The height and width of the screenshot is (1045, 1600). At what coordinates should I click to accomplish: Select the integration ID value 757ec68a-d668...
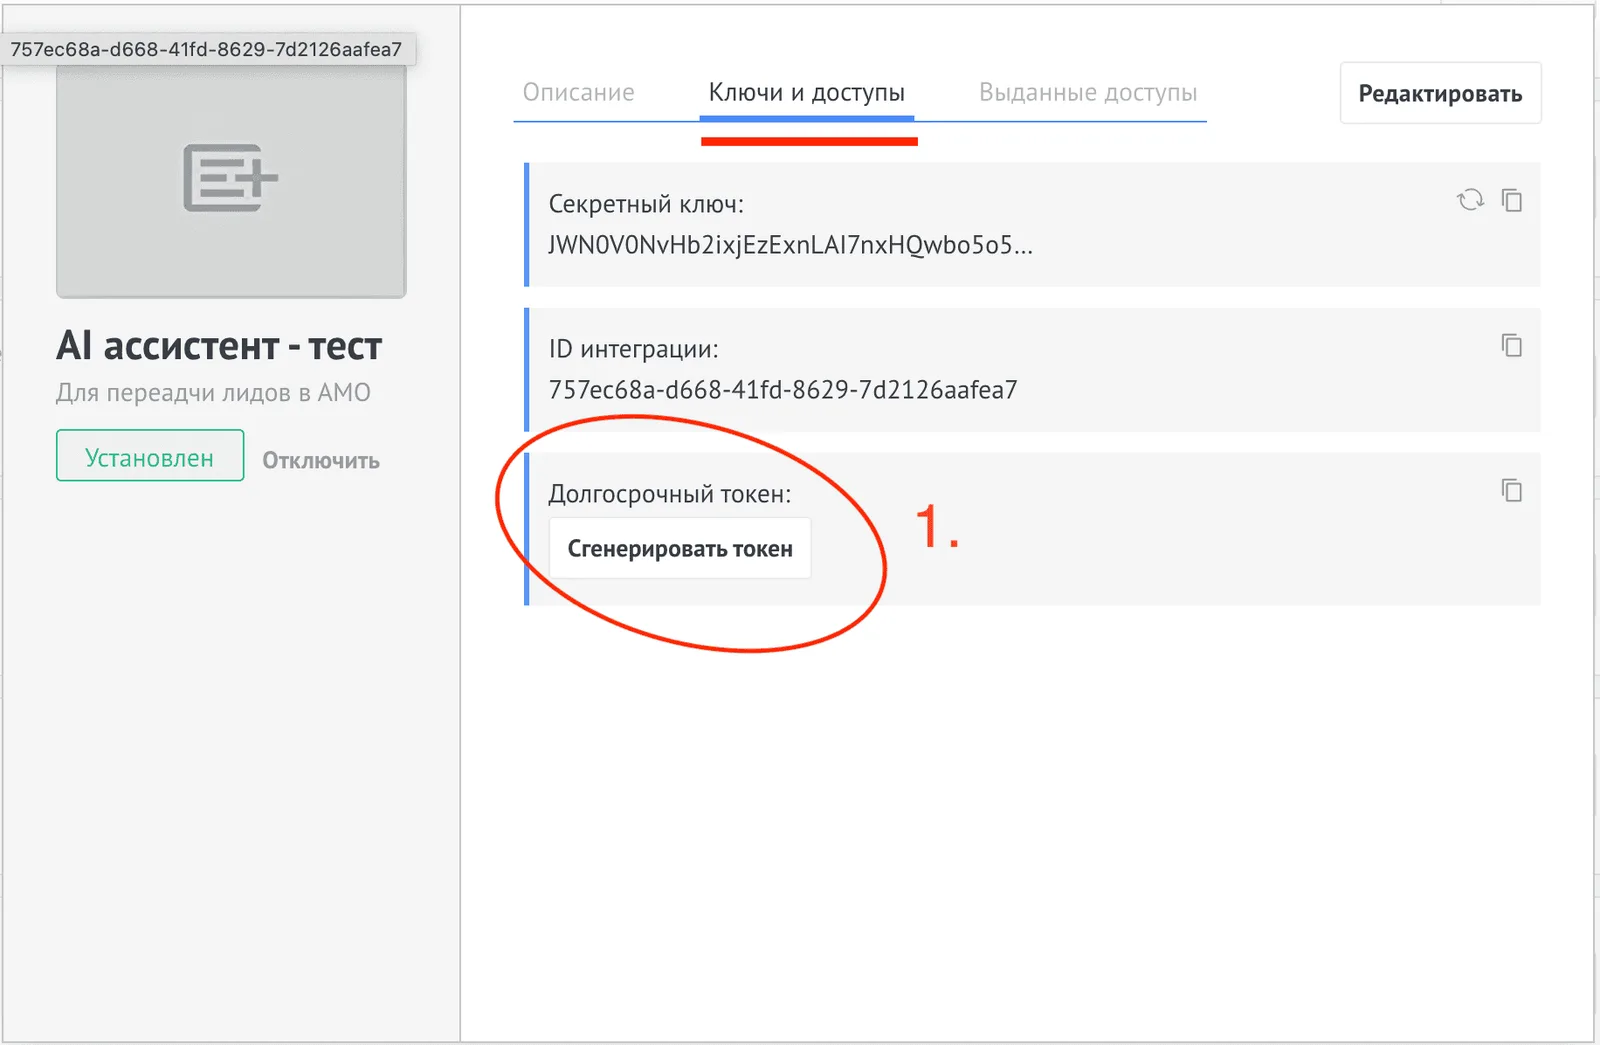[783, 390]
